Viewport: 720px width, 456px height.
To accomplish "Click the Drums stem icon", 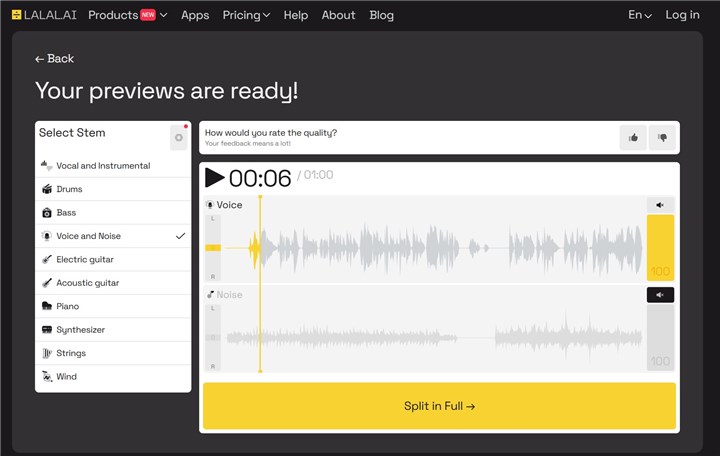I will [x=47, y=189].
